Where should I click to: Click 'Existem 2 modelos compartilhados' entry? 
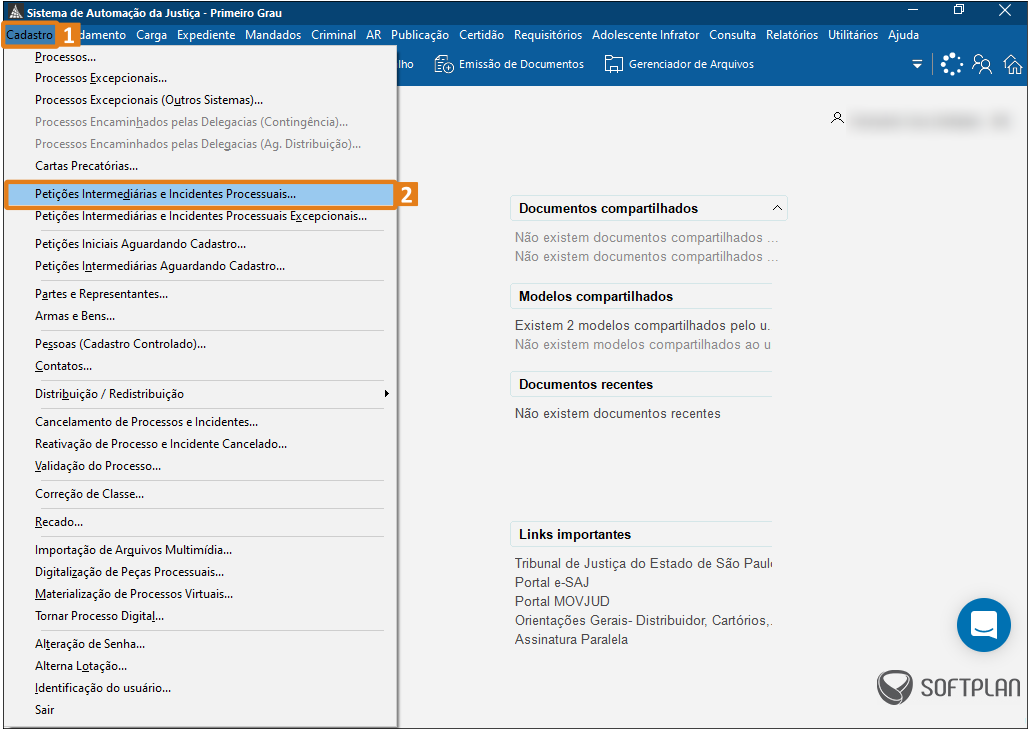click(x=642, y=326)
